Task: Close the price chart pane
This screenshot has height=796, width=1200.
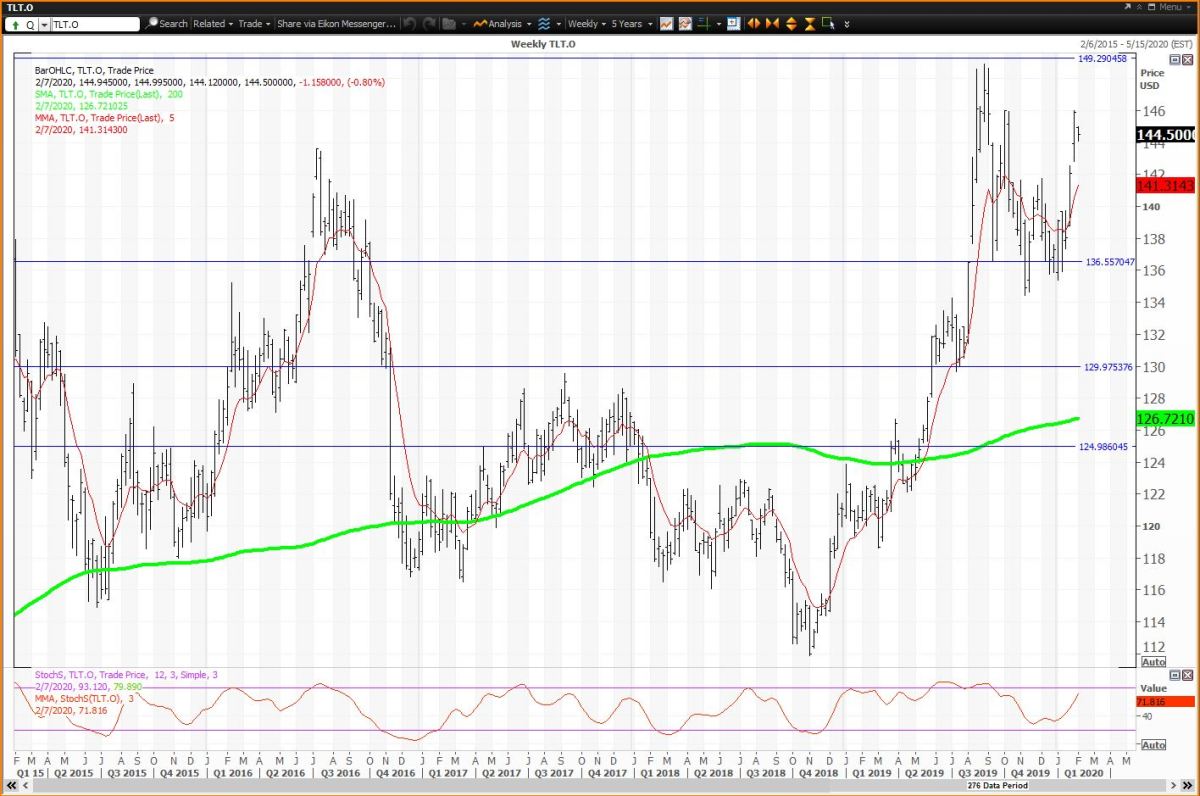Action: click(x=1187, y=60)
